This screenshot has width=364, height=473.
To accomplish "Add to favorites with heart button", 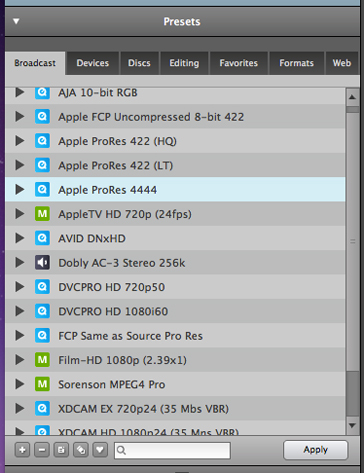I will 100,450.
